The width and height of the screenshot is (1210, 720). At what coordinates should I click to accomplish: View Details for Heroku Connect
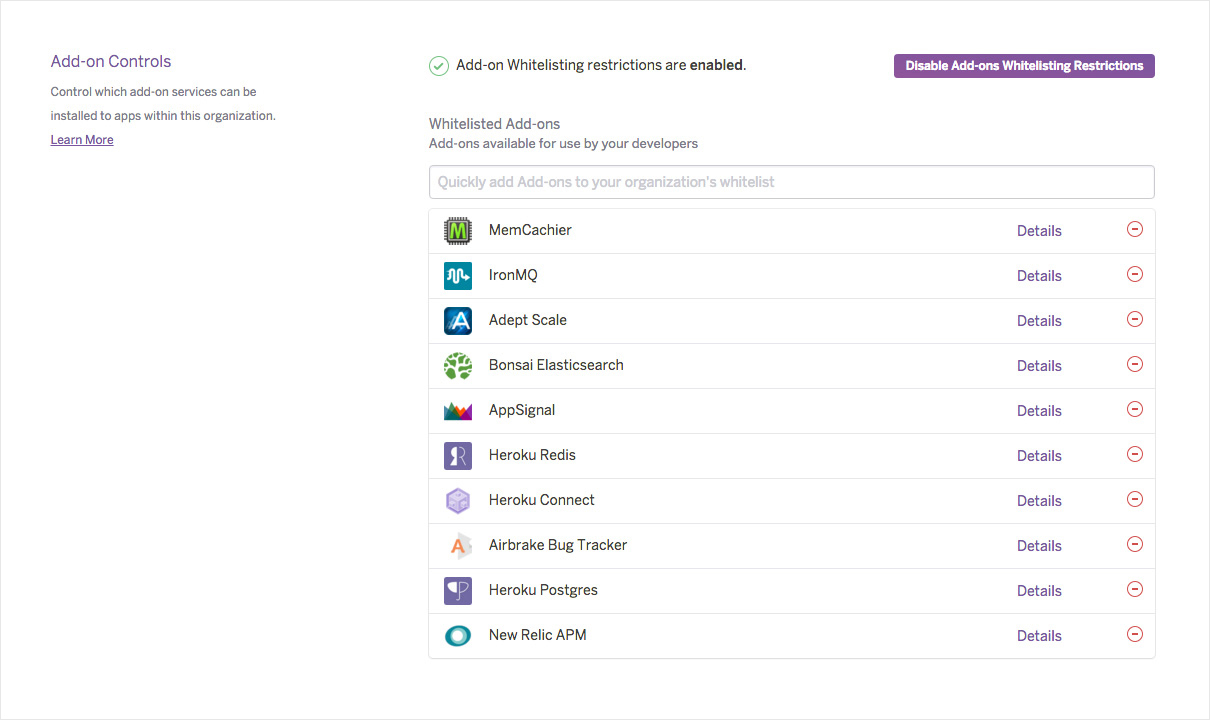tap(1039, 500)
